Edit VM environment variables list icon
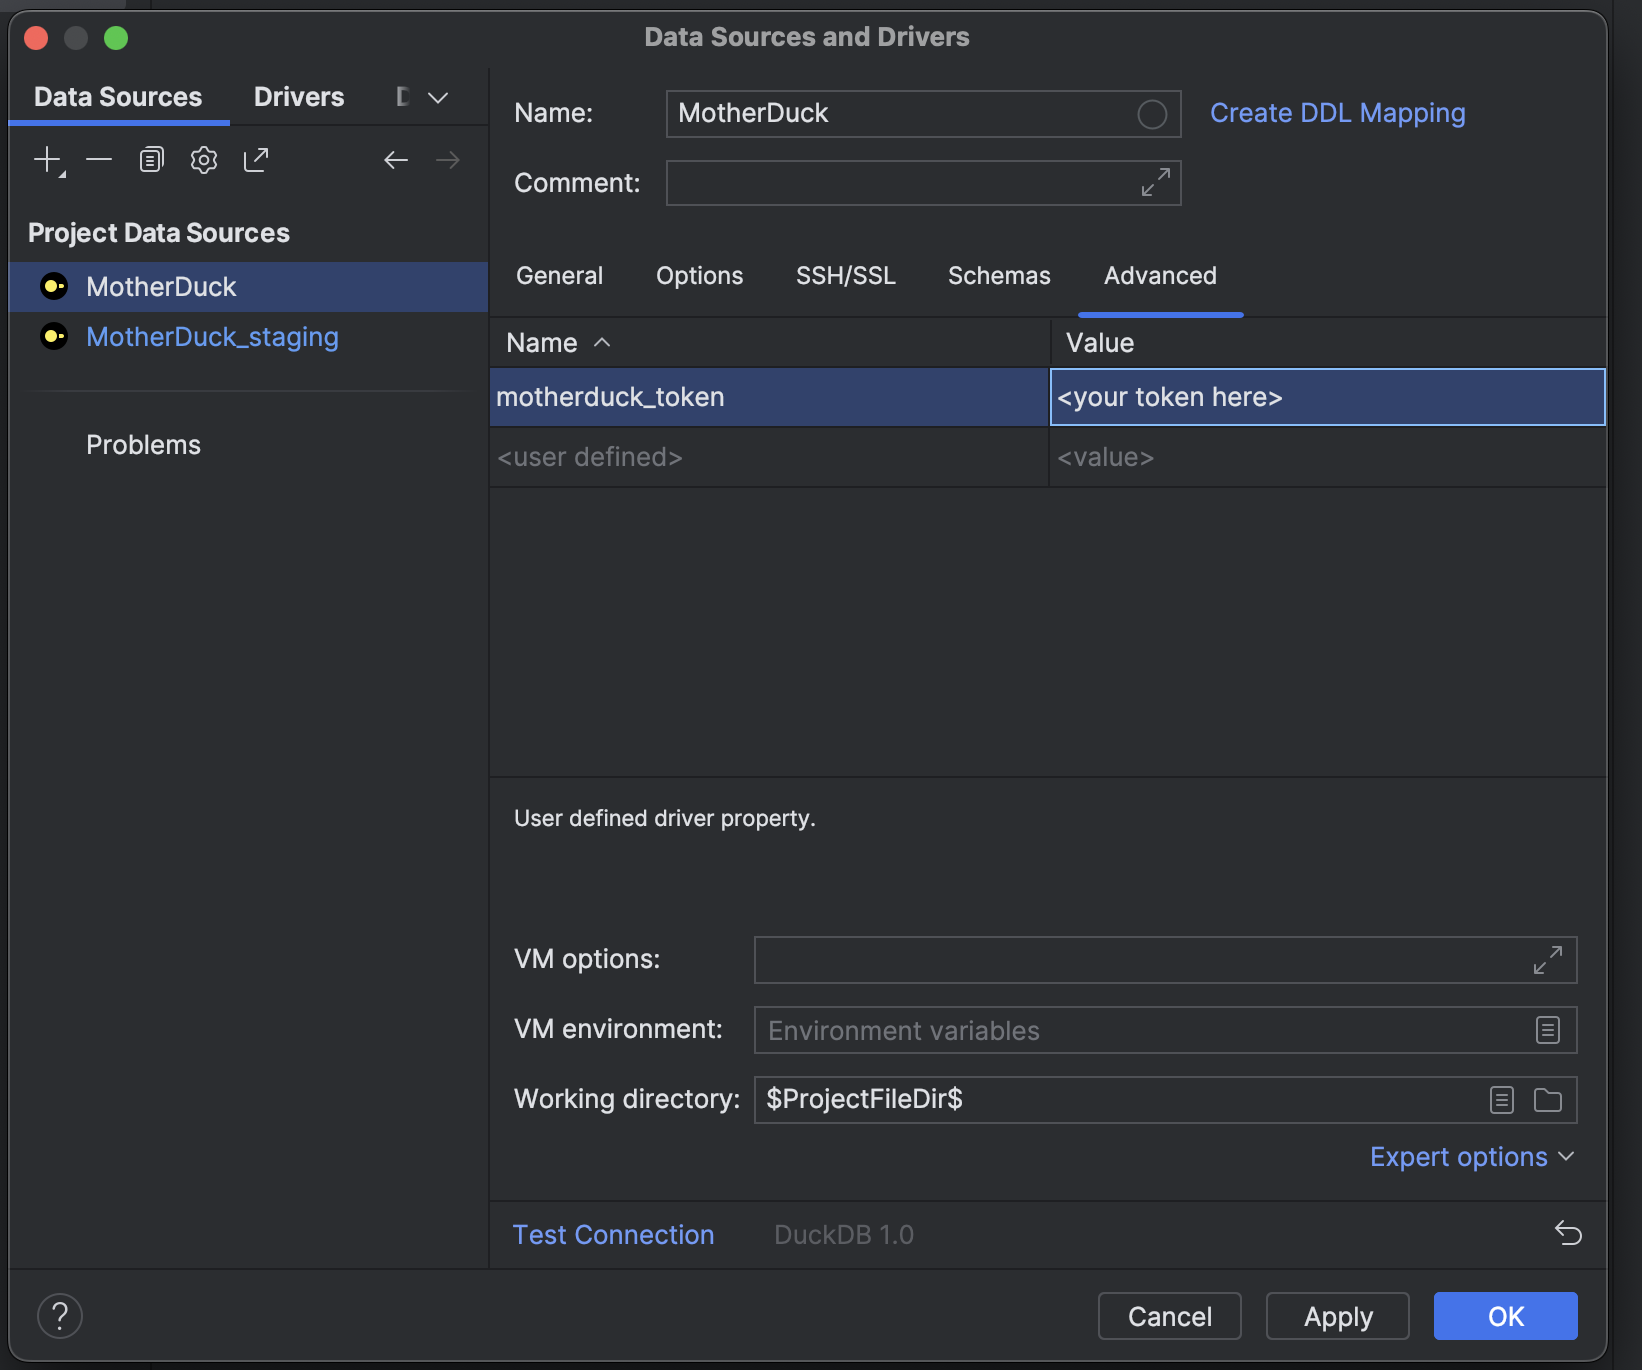Viewport: 1642px width, 1370px height. pyautogui.click(x=1548, y=1030)
